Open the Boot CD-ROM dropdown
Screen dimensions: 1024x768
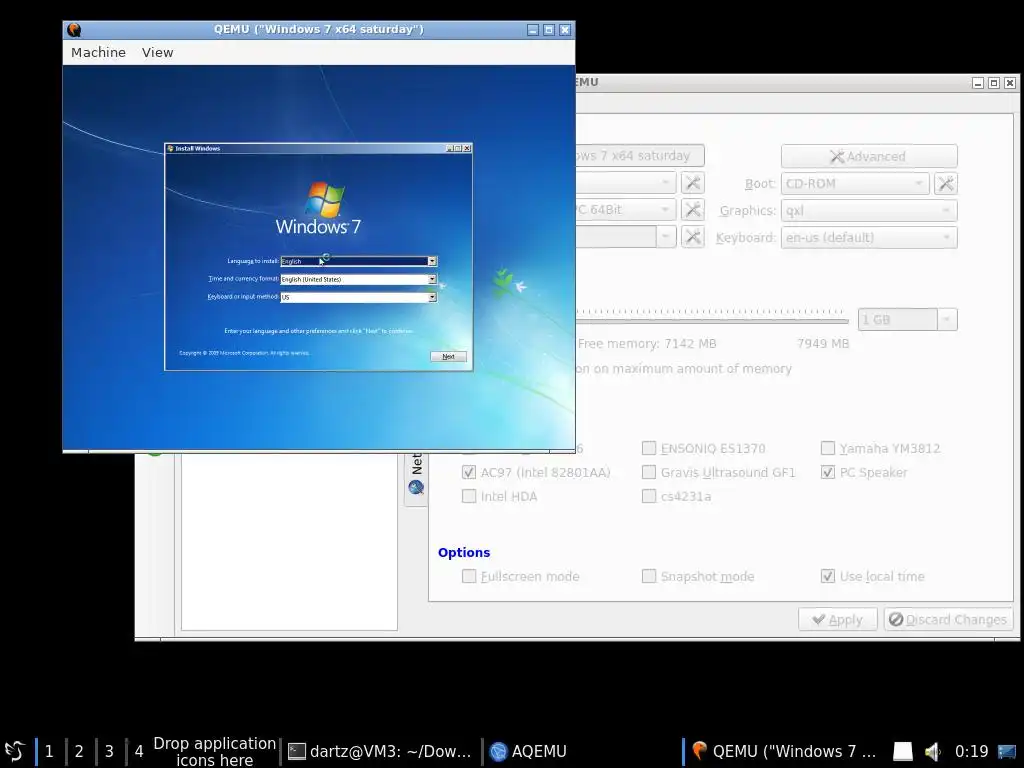pyautogui.click(x=854, y=184)
